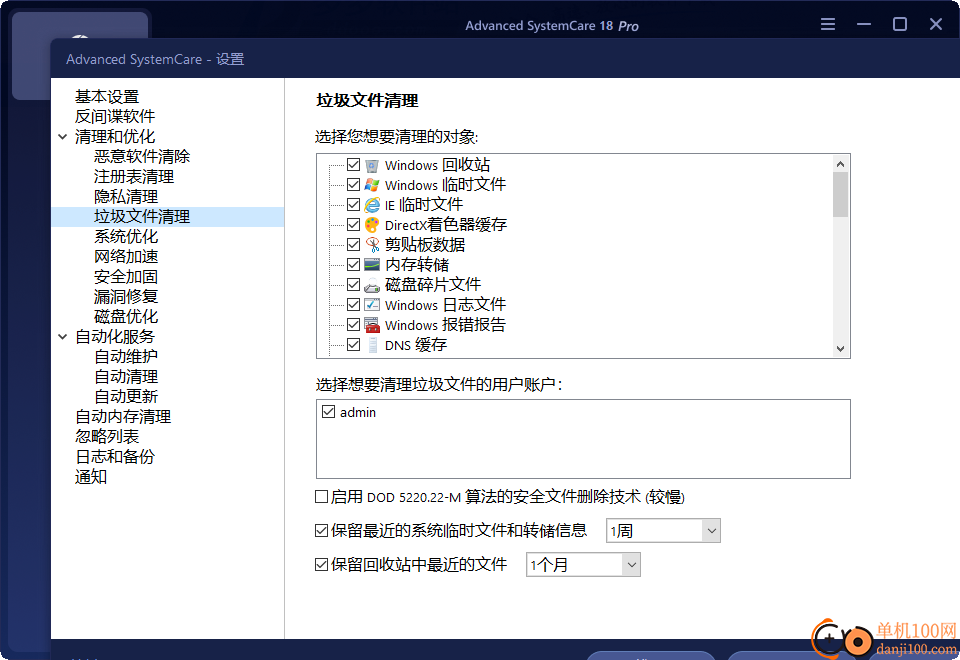The height and width of the screenshot is (660, 960).
Task: Select 垃圾文件清理 in sidebar
Action: [x=142, y=217]
